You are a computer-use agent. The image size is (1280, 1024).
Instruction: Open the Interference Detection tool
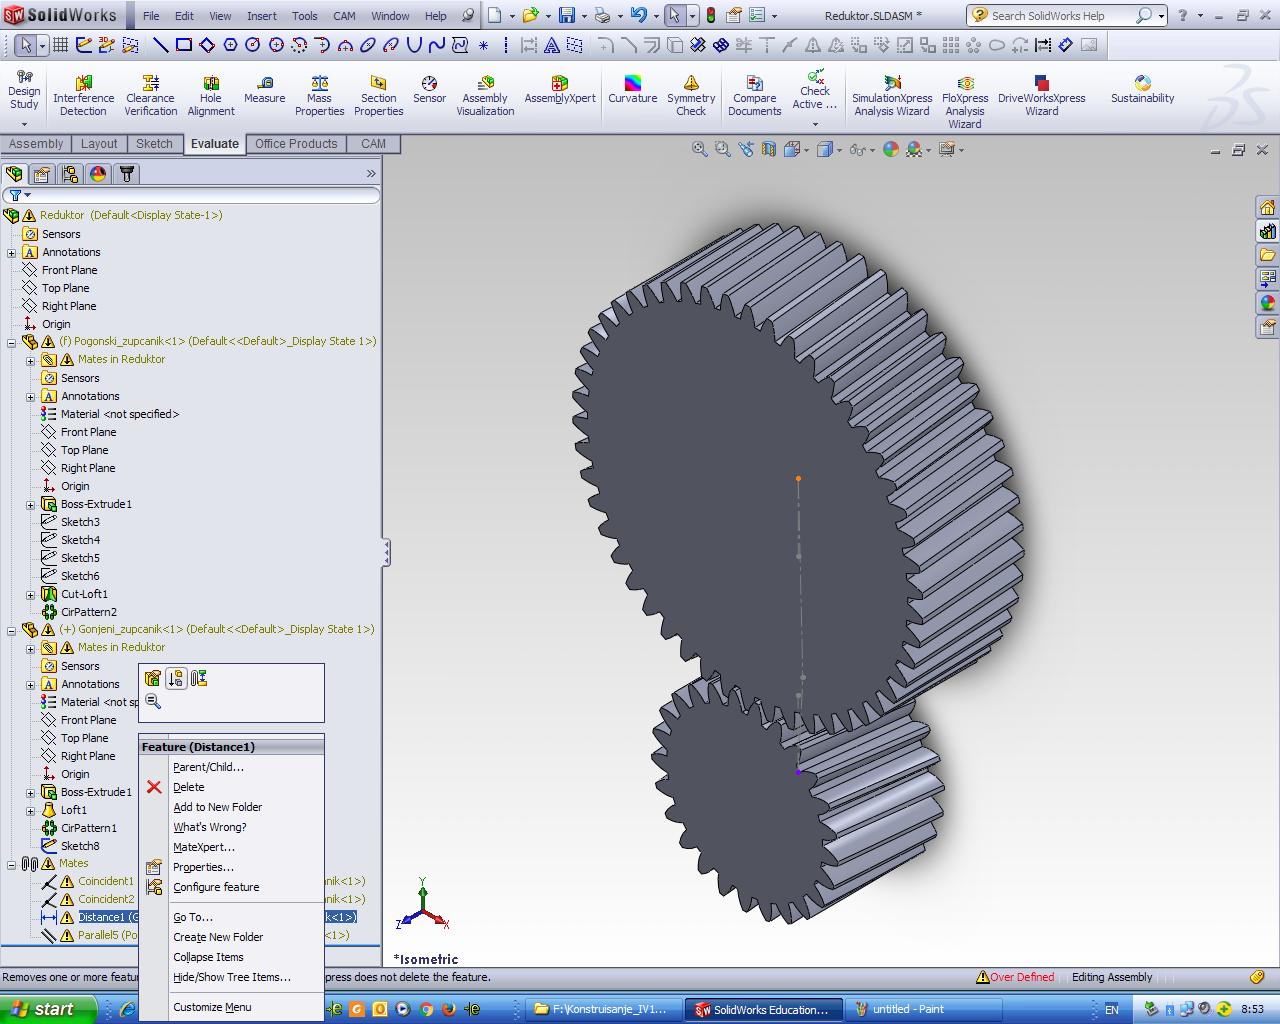point(83,96)
